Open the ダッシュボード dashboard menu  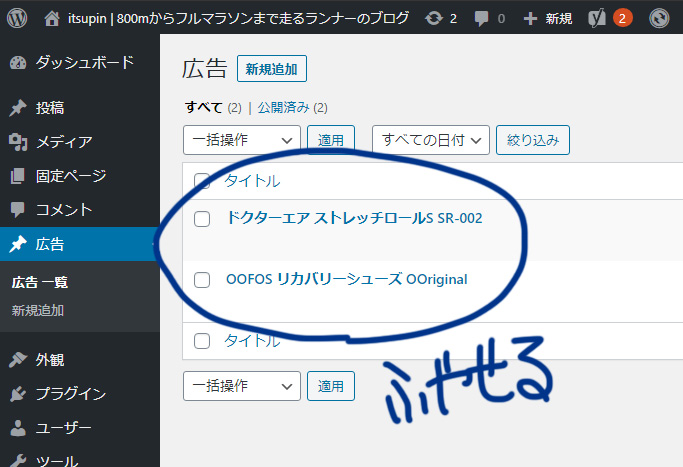tap(84, 63)
